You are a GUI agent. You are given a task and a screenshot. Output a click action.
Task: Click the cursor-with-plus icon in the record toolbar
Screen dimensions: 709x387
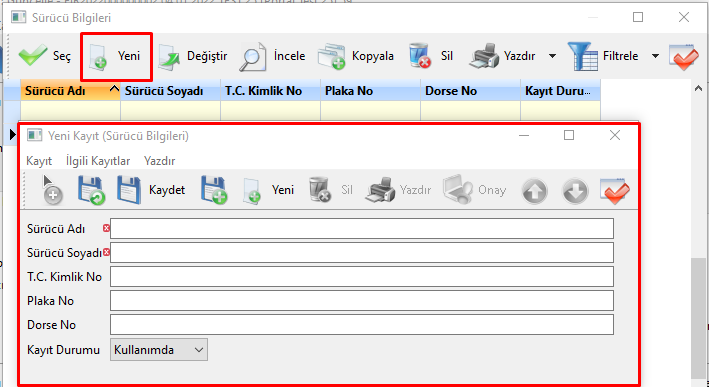[52, 190]
